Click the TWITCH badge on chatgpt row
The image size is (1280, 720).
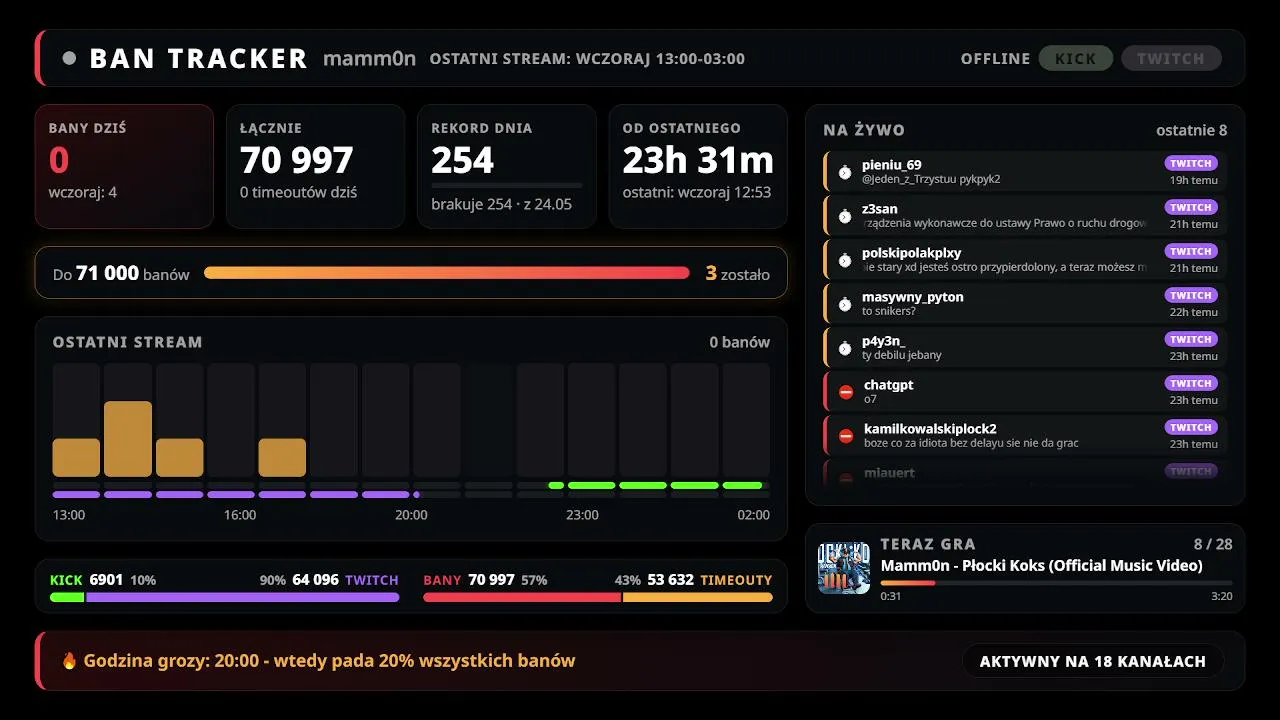click(1191, 383)
